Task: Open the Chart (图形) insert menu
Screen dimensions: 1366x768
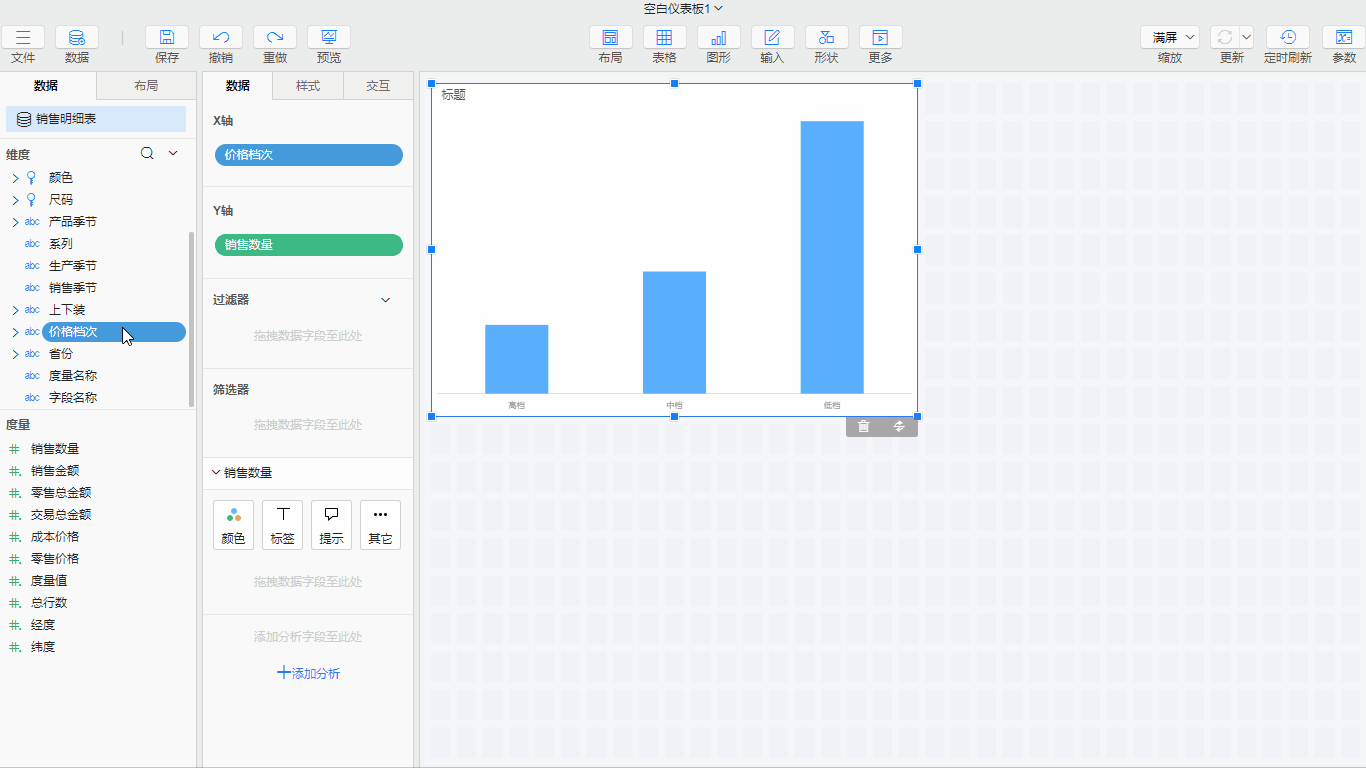Action: tap(718, 38)
